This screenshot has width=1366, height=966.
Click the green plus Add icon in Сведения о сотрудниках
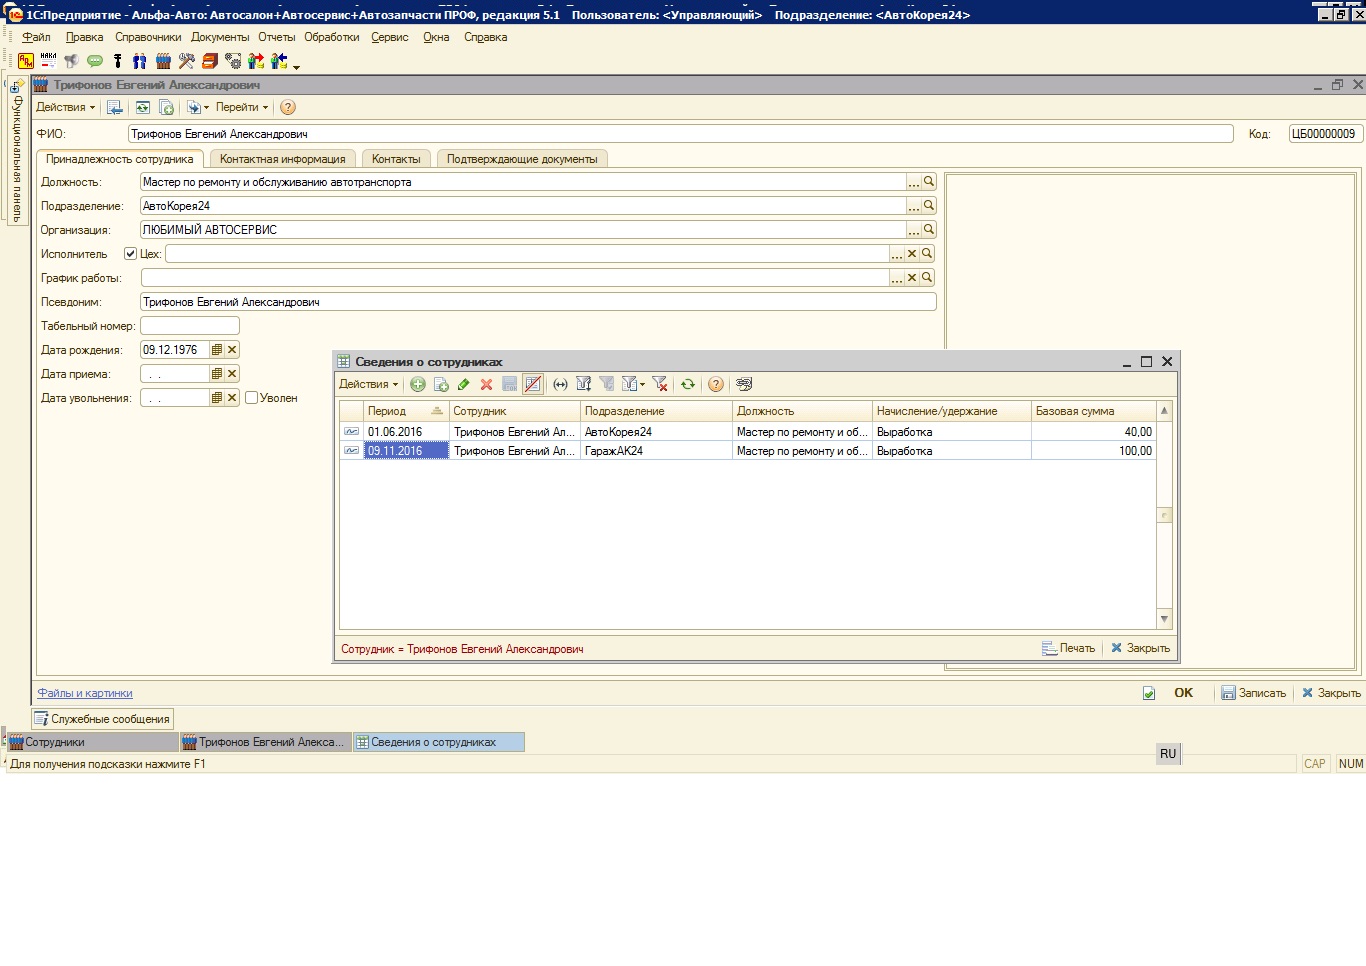coord(418,384)
